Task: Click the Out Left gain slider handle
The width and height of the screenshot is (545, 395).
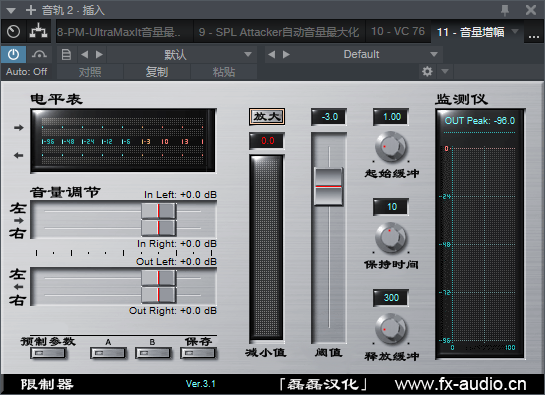Action: coord(159,278)
